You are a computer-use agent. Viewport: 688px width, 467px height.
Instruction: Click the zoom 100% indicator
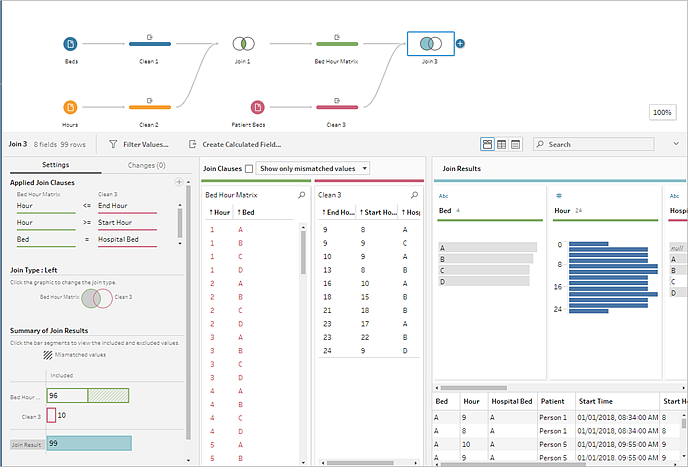coord(662,112)
